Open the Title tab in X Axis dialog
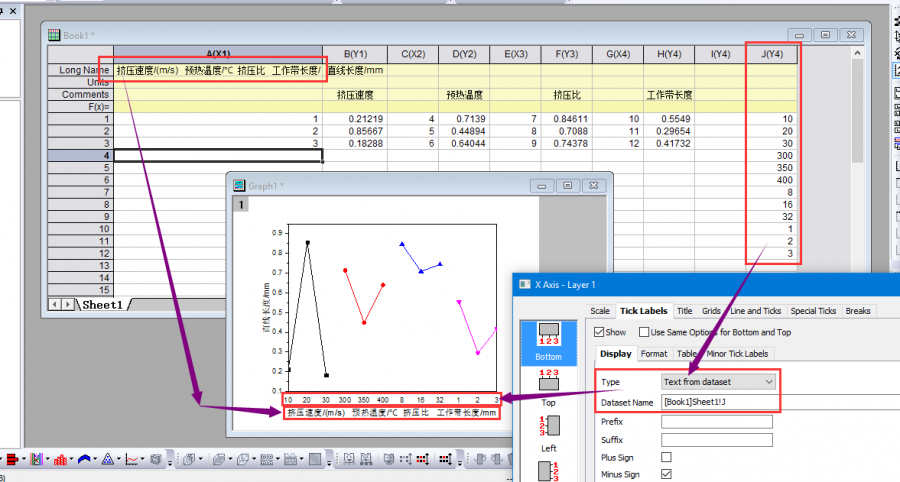 tap(684, 310)
